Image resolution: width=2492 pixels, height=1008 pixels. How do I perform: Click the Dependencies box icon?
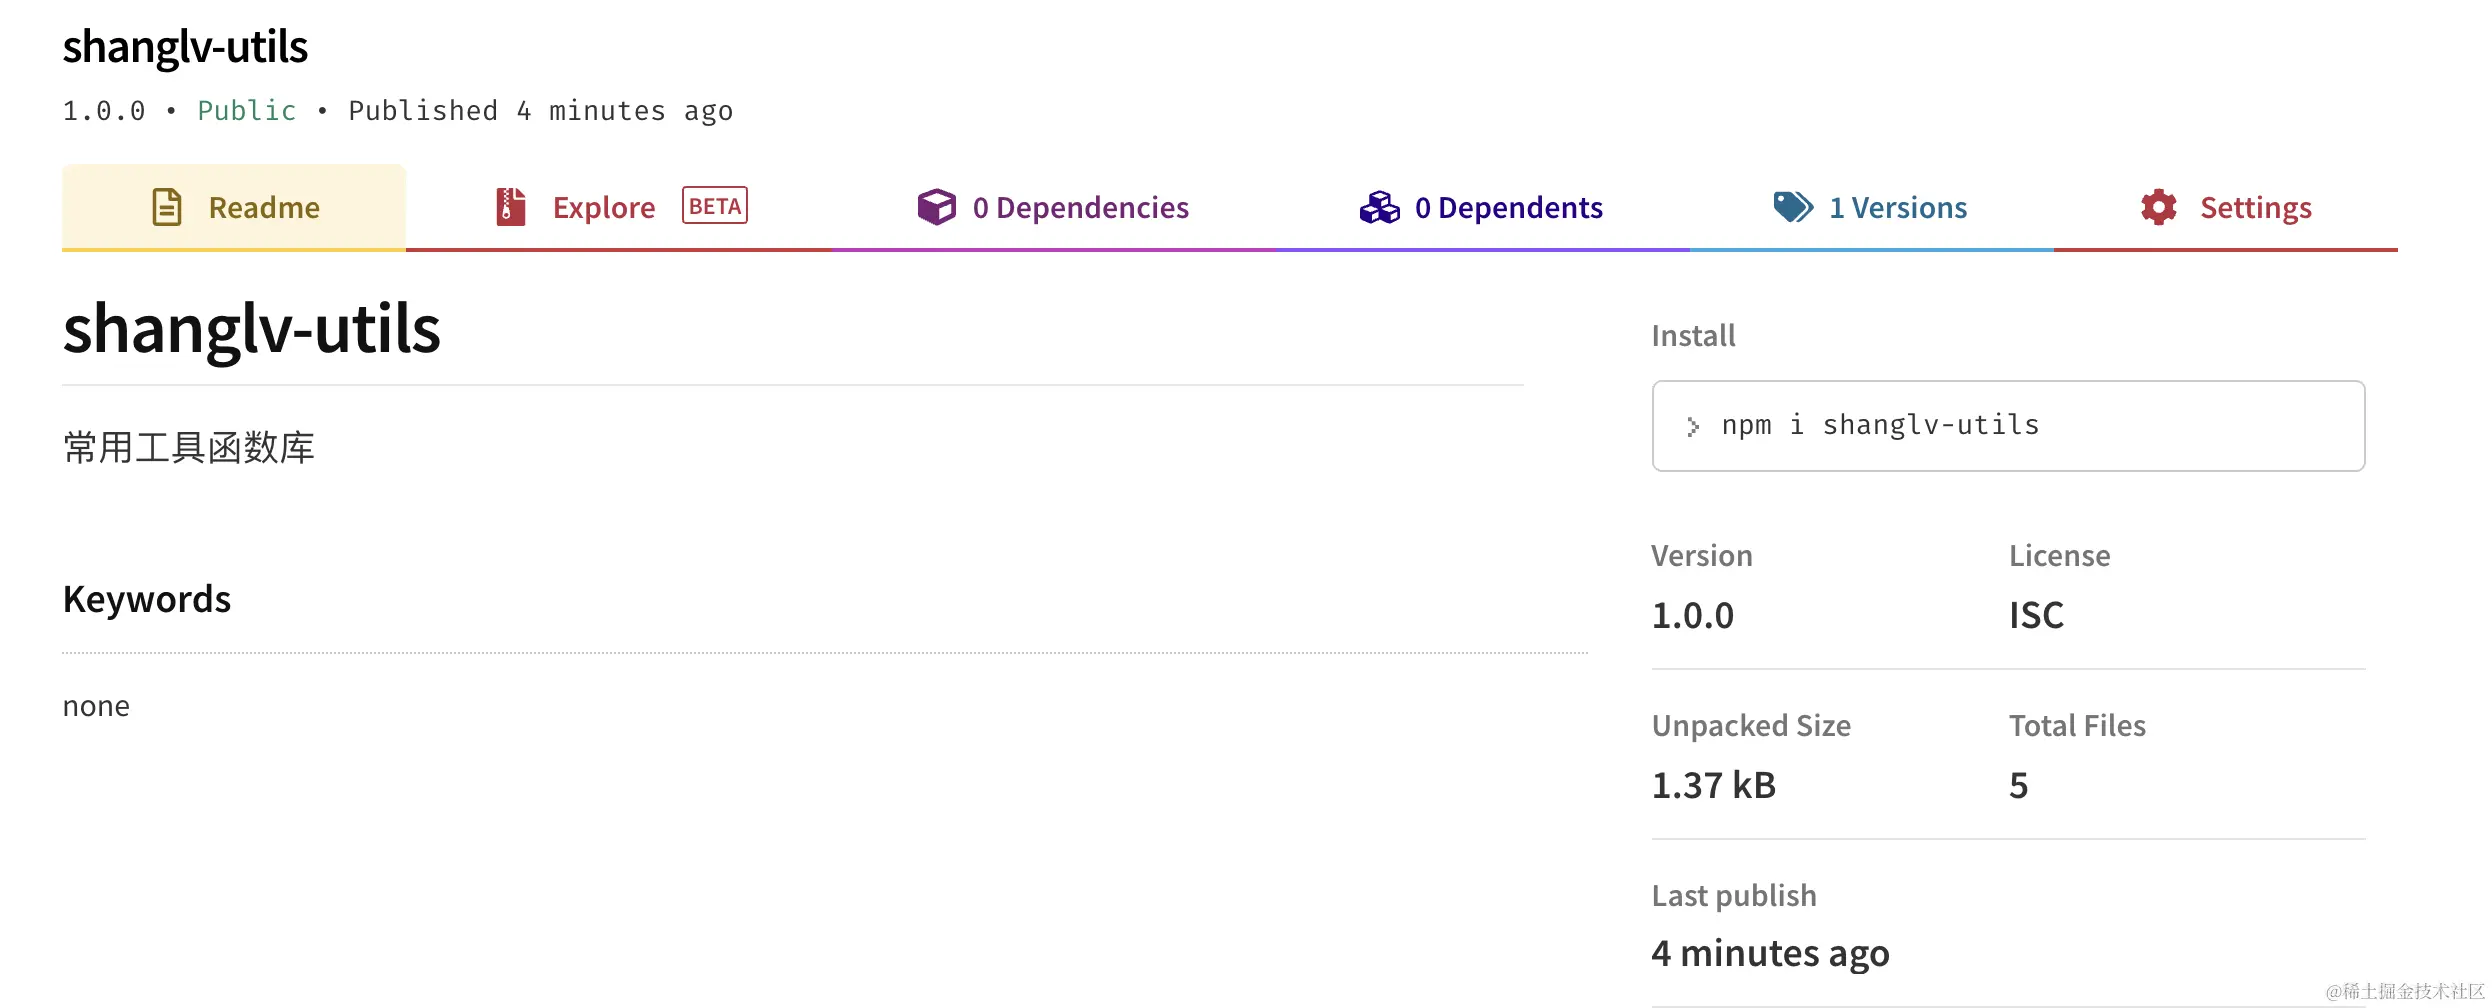[x=937, y=207]
